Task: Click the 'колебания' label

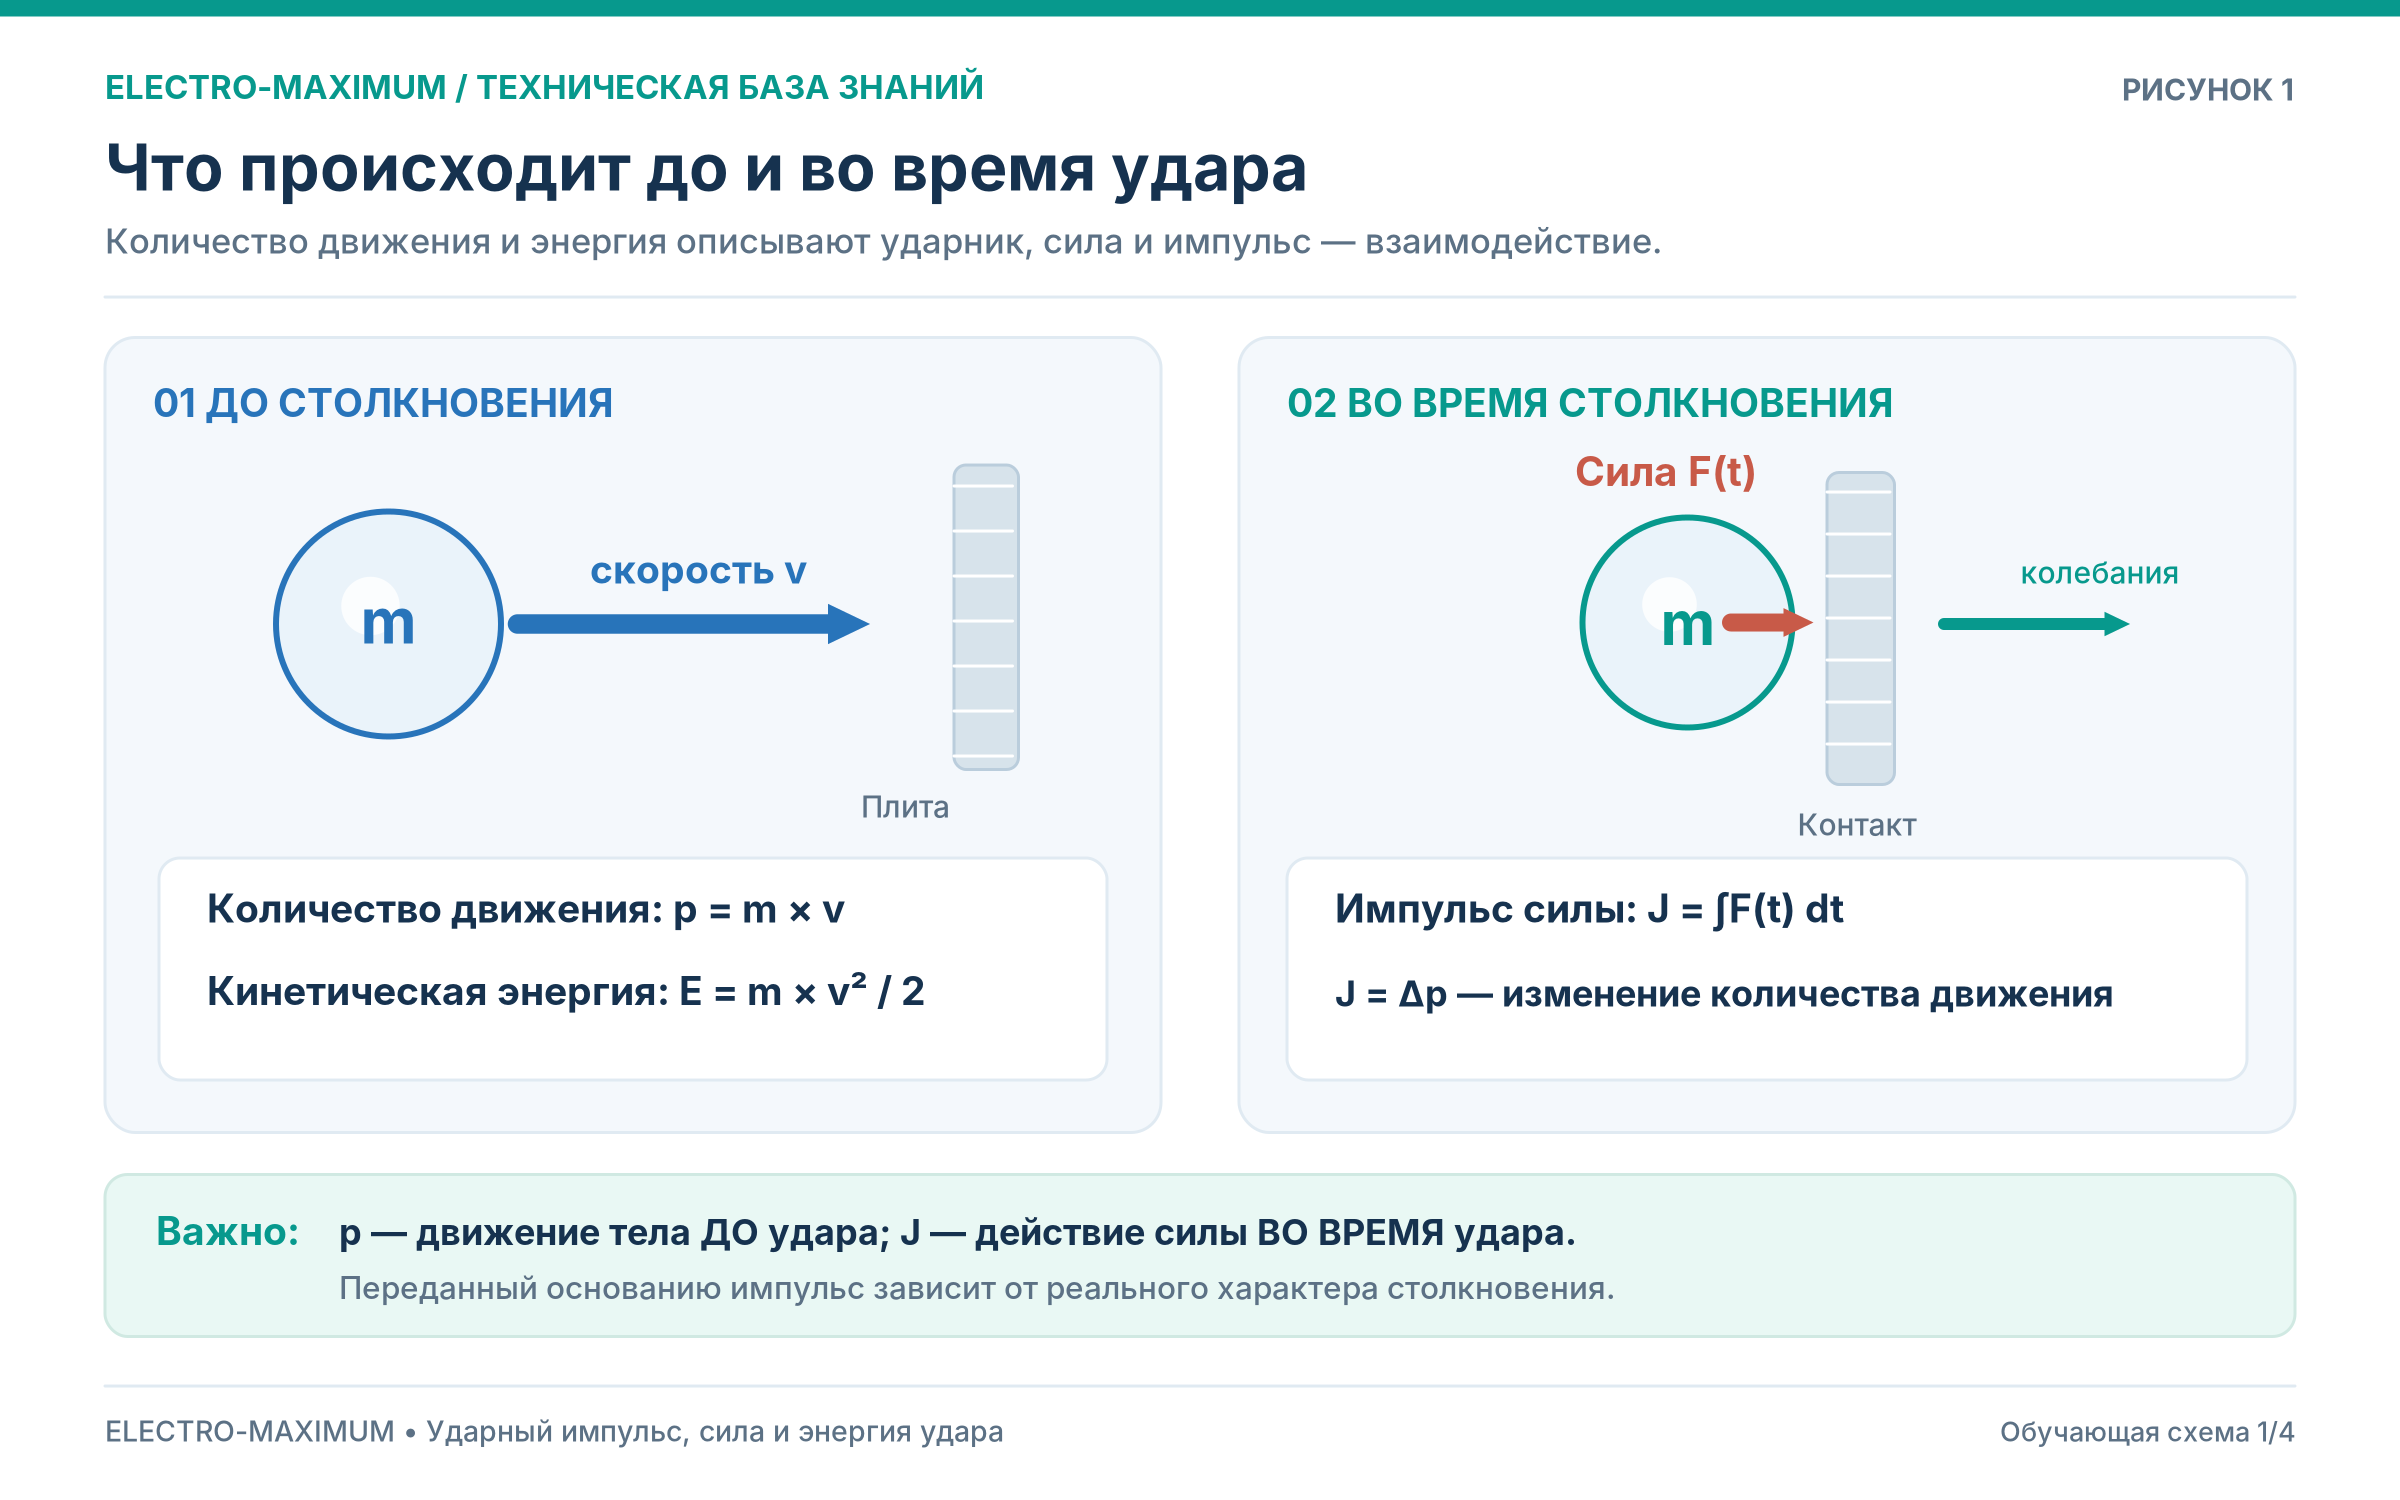Action: pyautogui.click(x=2099, y=574)
